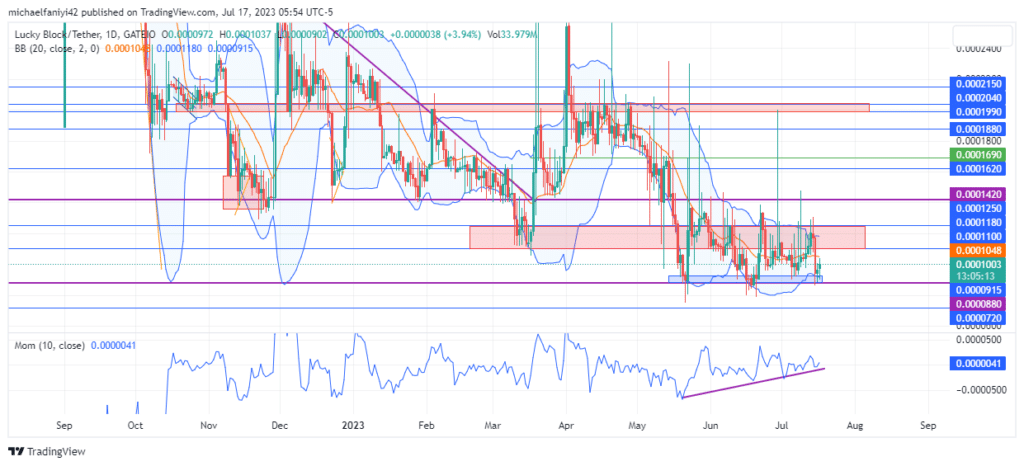Click the BB (20, close, 2, 0) indicator legend

(57, 48)
